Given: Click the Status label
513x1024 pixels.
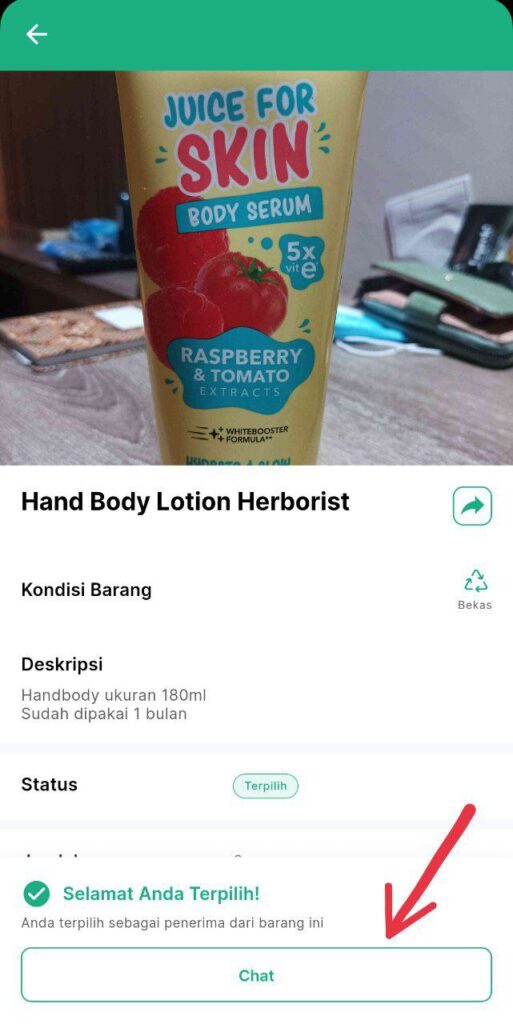Looking at the screenshot, I should 49,784.
